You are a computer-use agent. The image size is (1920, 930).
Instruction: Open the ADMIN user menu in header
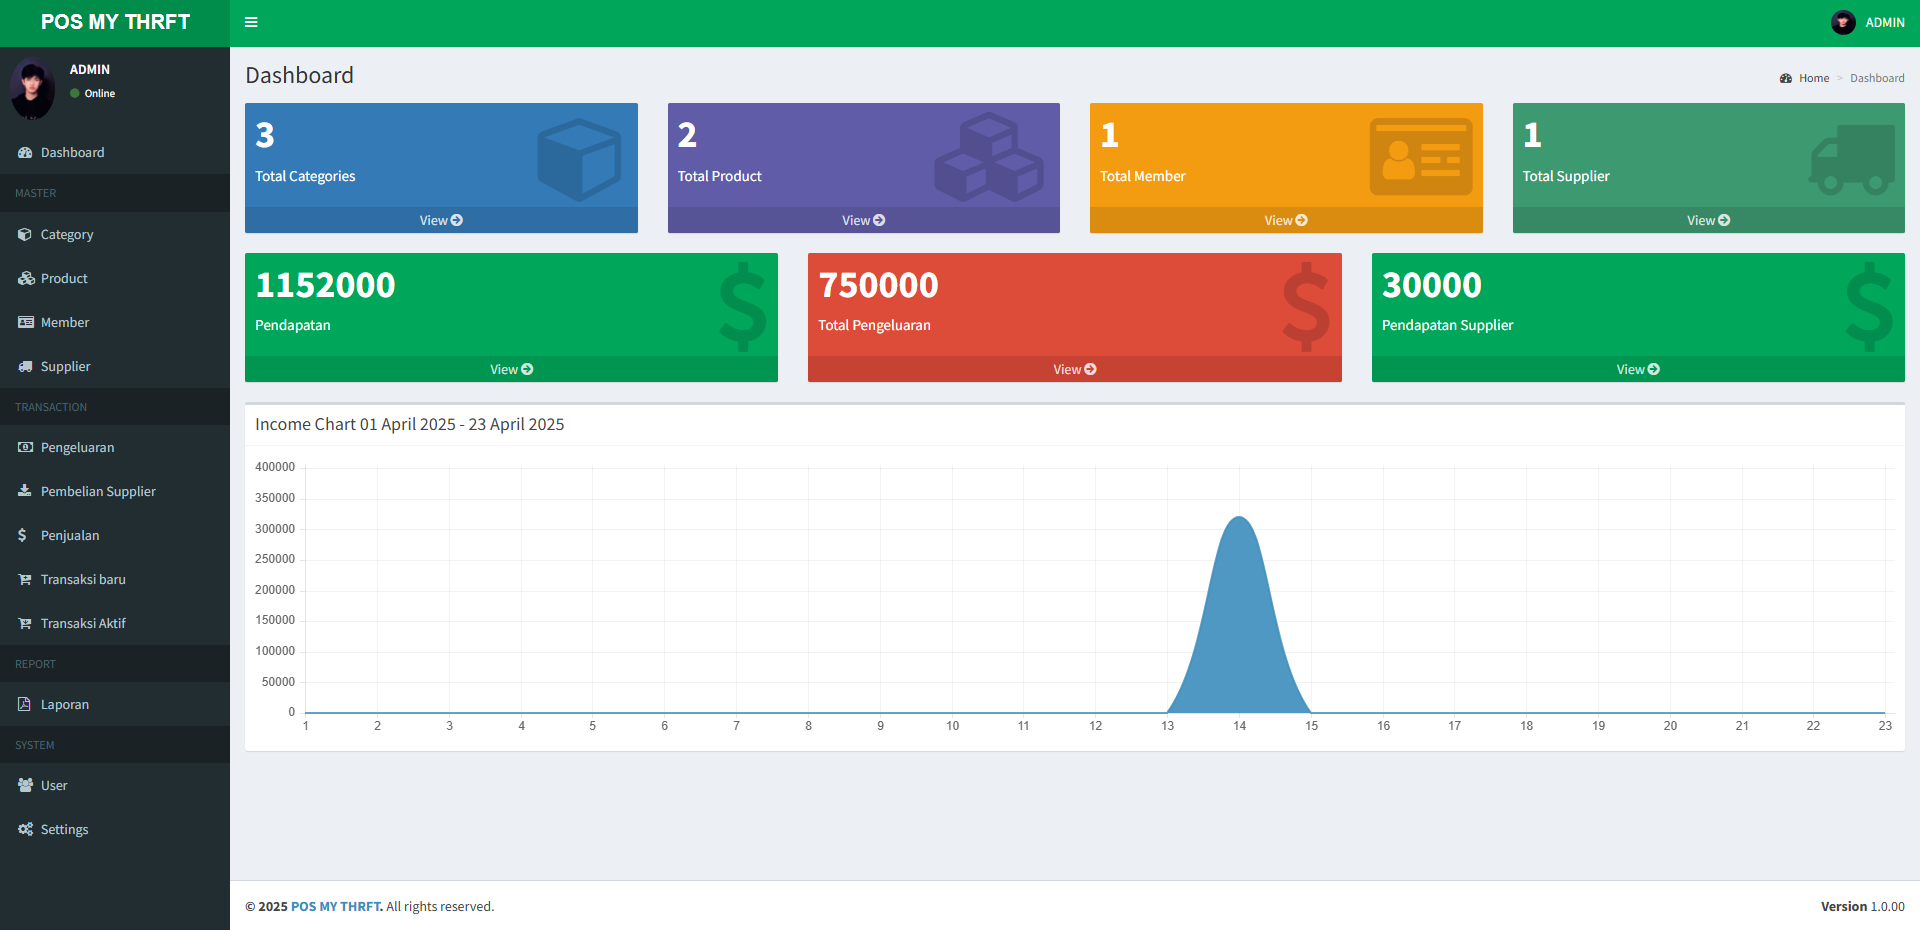(1868, 22)
